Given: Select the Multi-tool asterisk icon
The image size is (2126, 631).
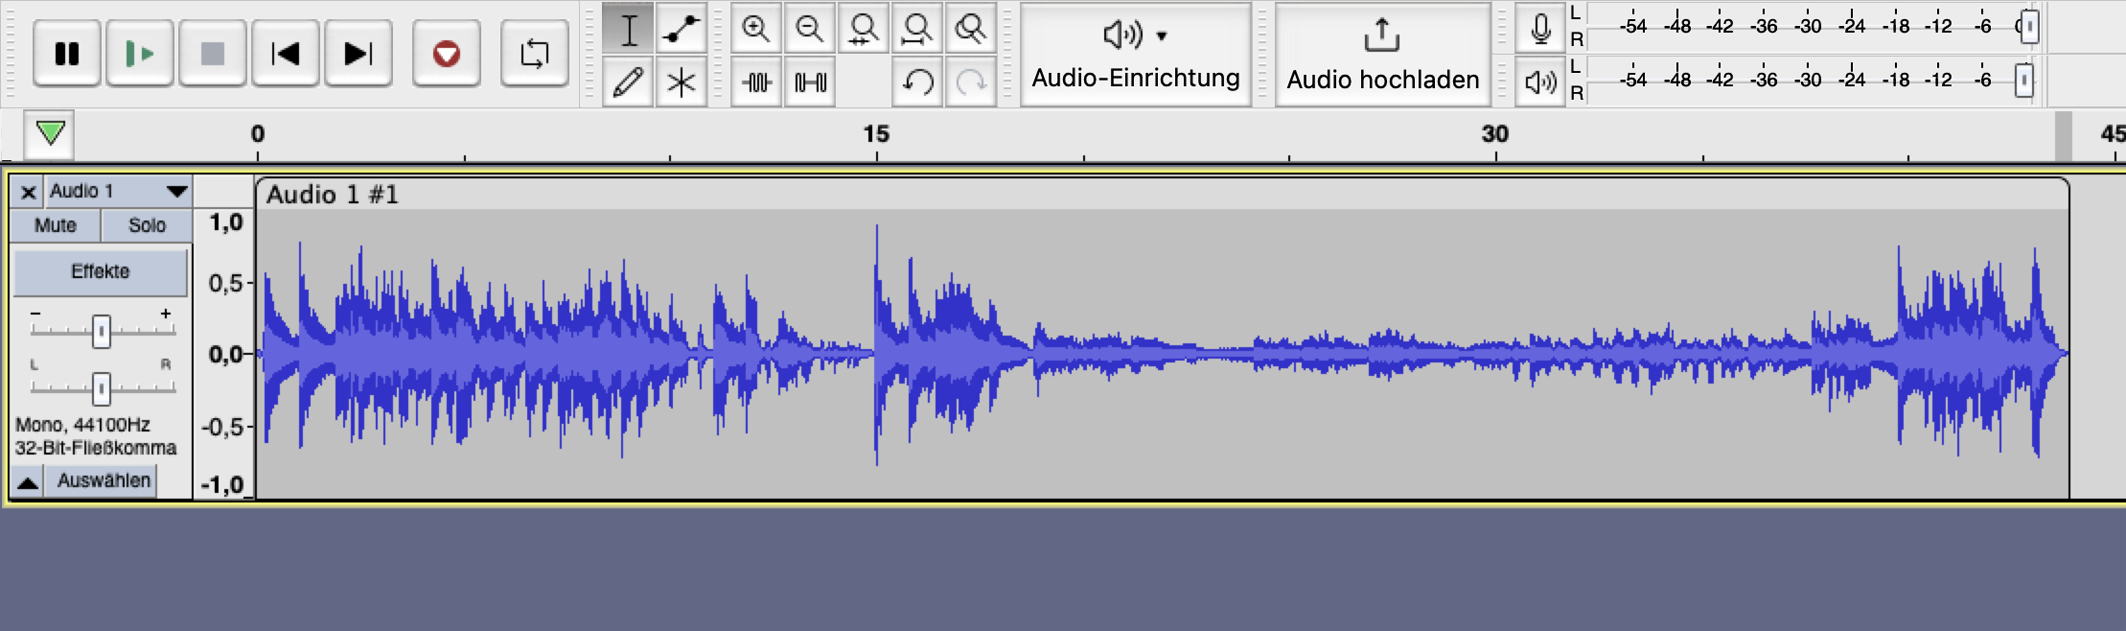Looking at the screenshot, I should pyautogui.click(x=681, y=82).
